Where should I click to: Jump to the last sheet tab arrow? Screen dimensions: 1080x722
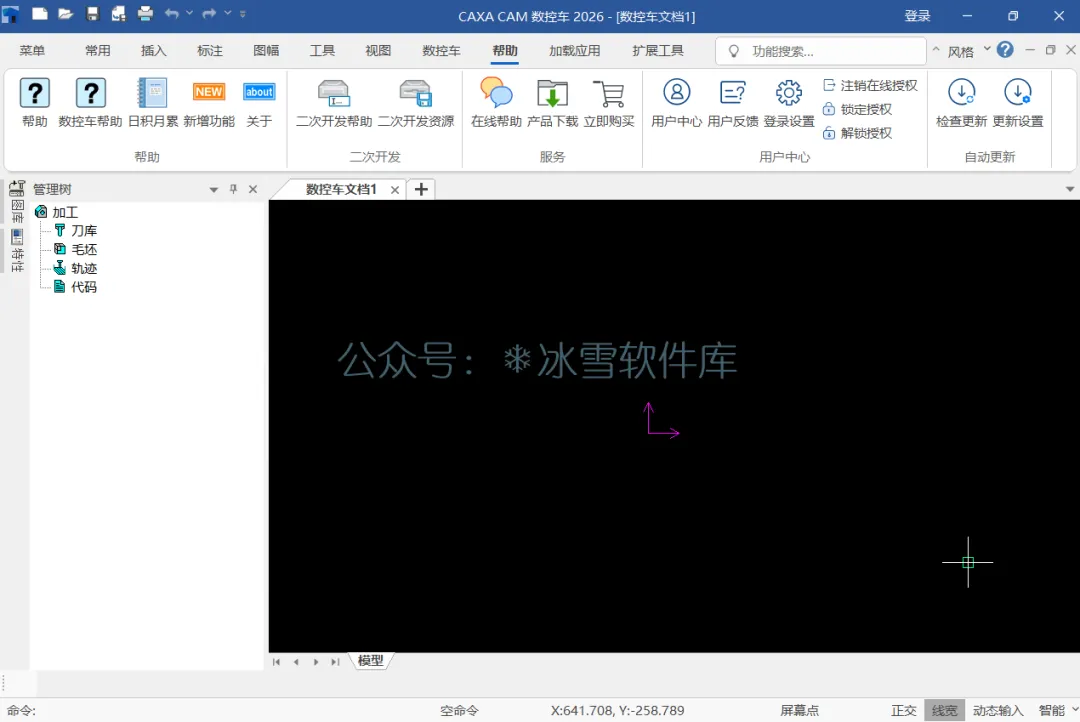coord(335,662)
